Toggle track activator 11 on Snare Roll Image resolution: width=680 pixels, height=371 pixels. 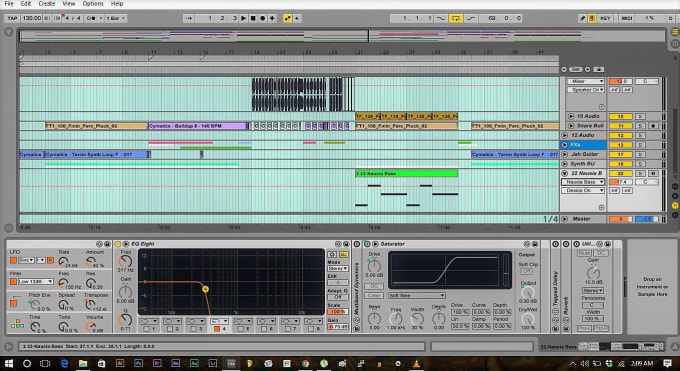pos(620,126)
